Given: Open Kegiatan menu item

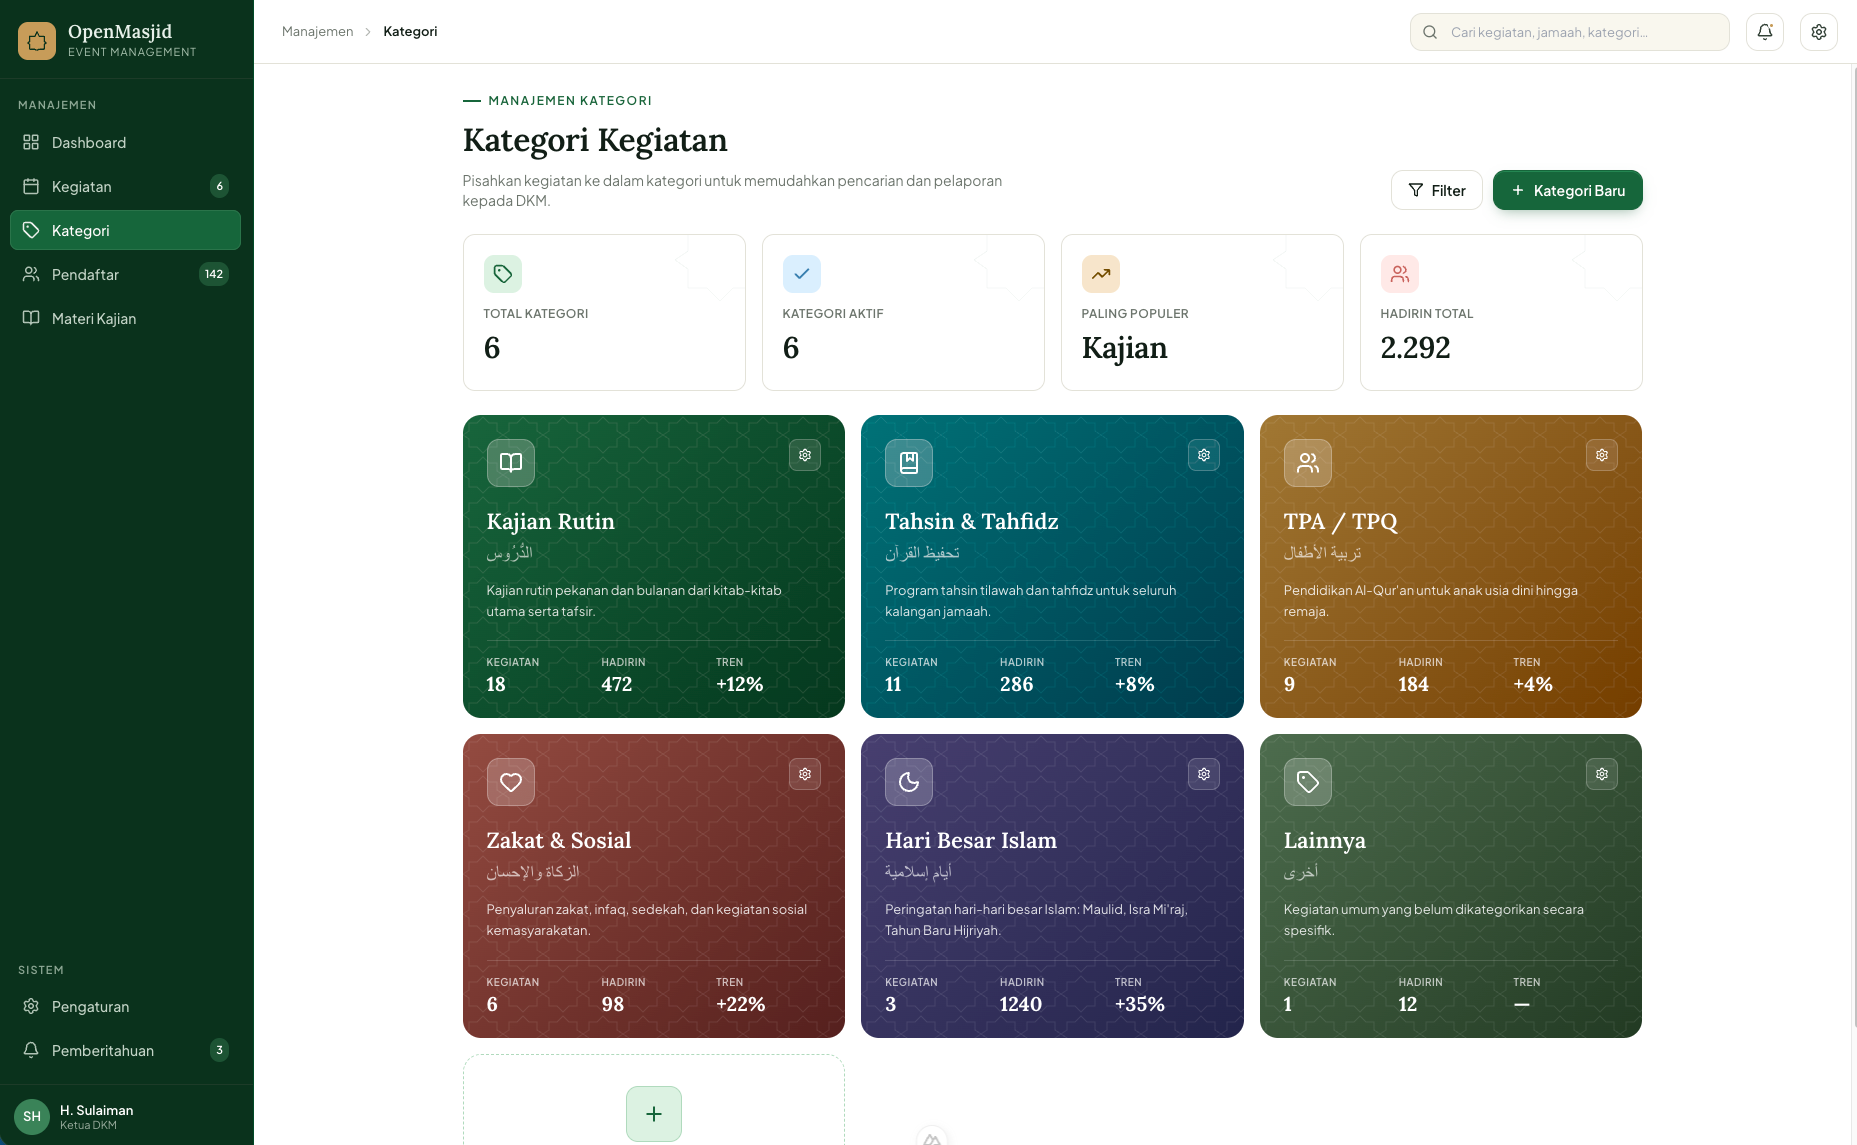Looking at the screenshot, I should tap(125, 186).
